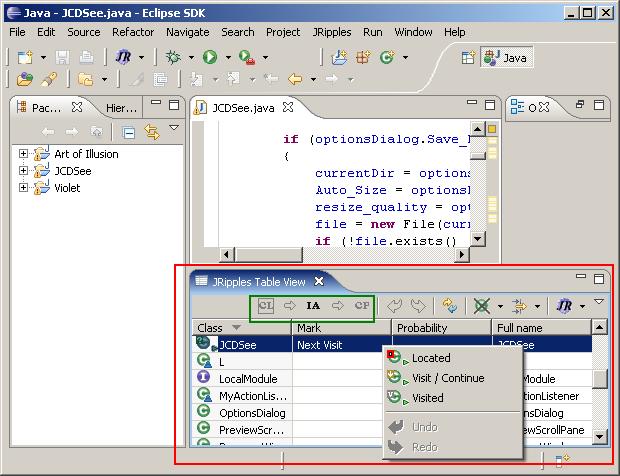
Task: Click the refresh arrows icon in JRipples toolbar
Action: [x=450, y=306]
